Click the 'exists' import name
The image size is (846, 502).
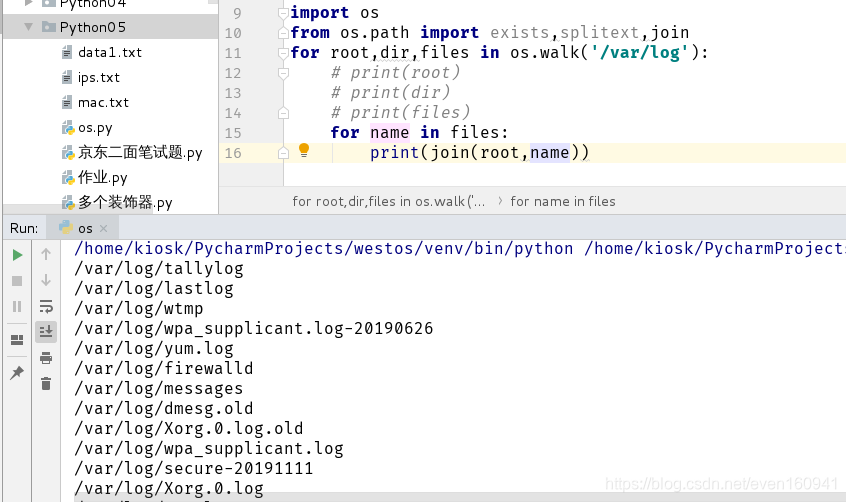(x=520, y=32)
